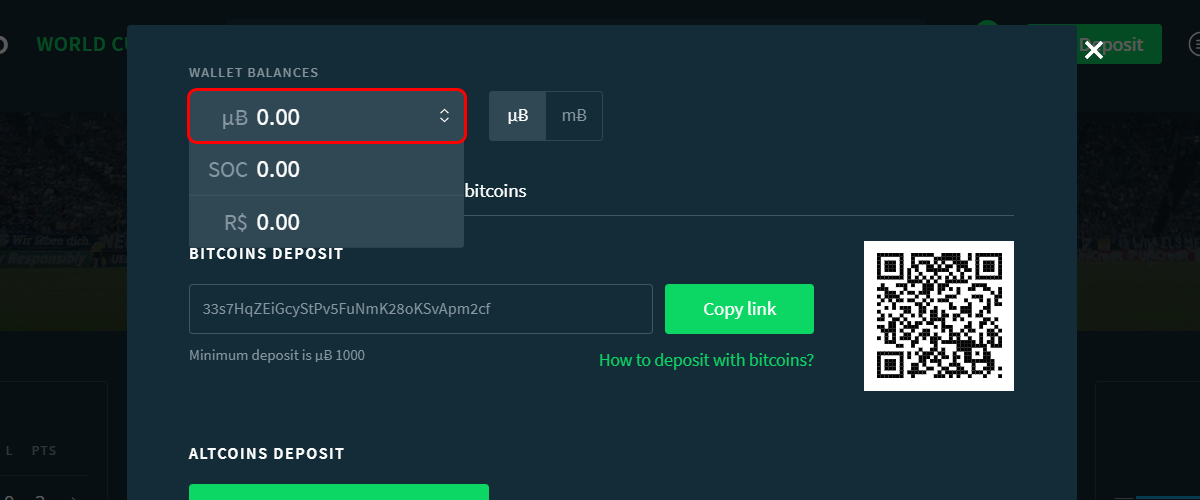The height and width of the screenshot is (500, 1200).
Task: Click the bitcoin address field
Action: tap(420, 309)
